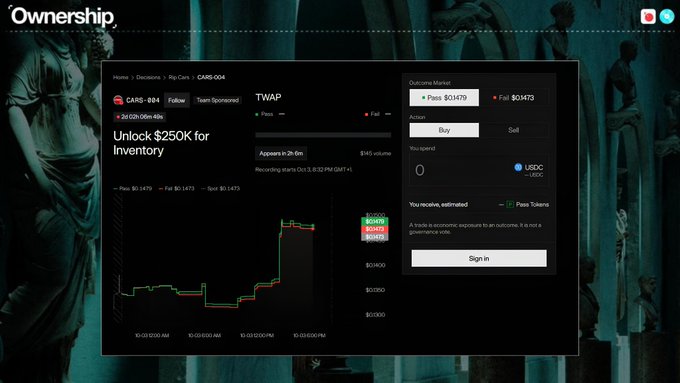Click the Pass Tokens label
Viewport: 680px width, 383px height.
coord(532,204)
